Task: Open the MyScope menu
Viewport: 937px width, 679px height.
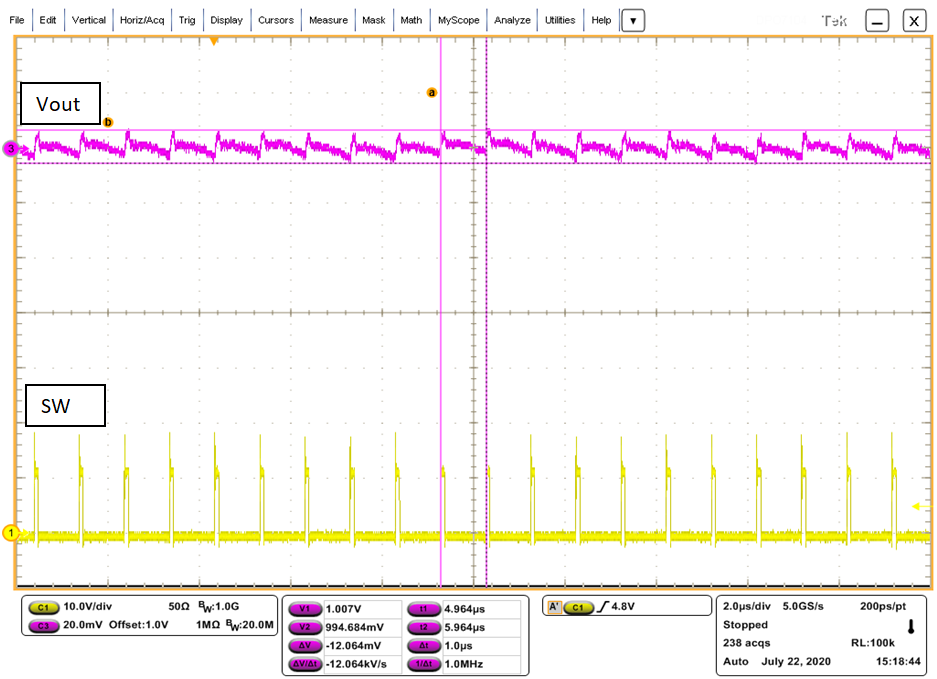Action: point(458,19)
